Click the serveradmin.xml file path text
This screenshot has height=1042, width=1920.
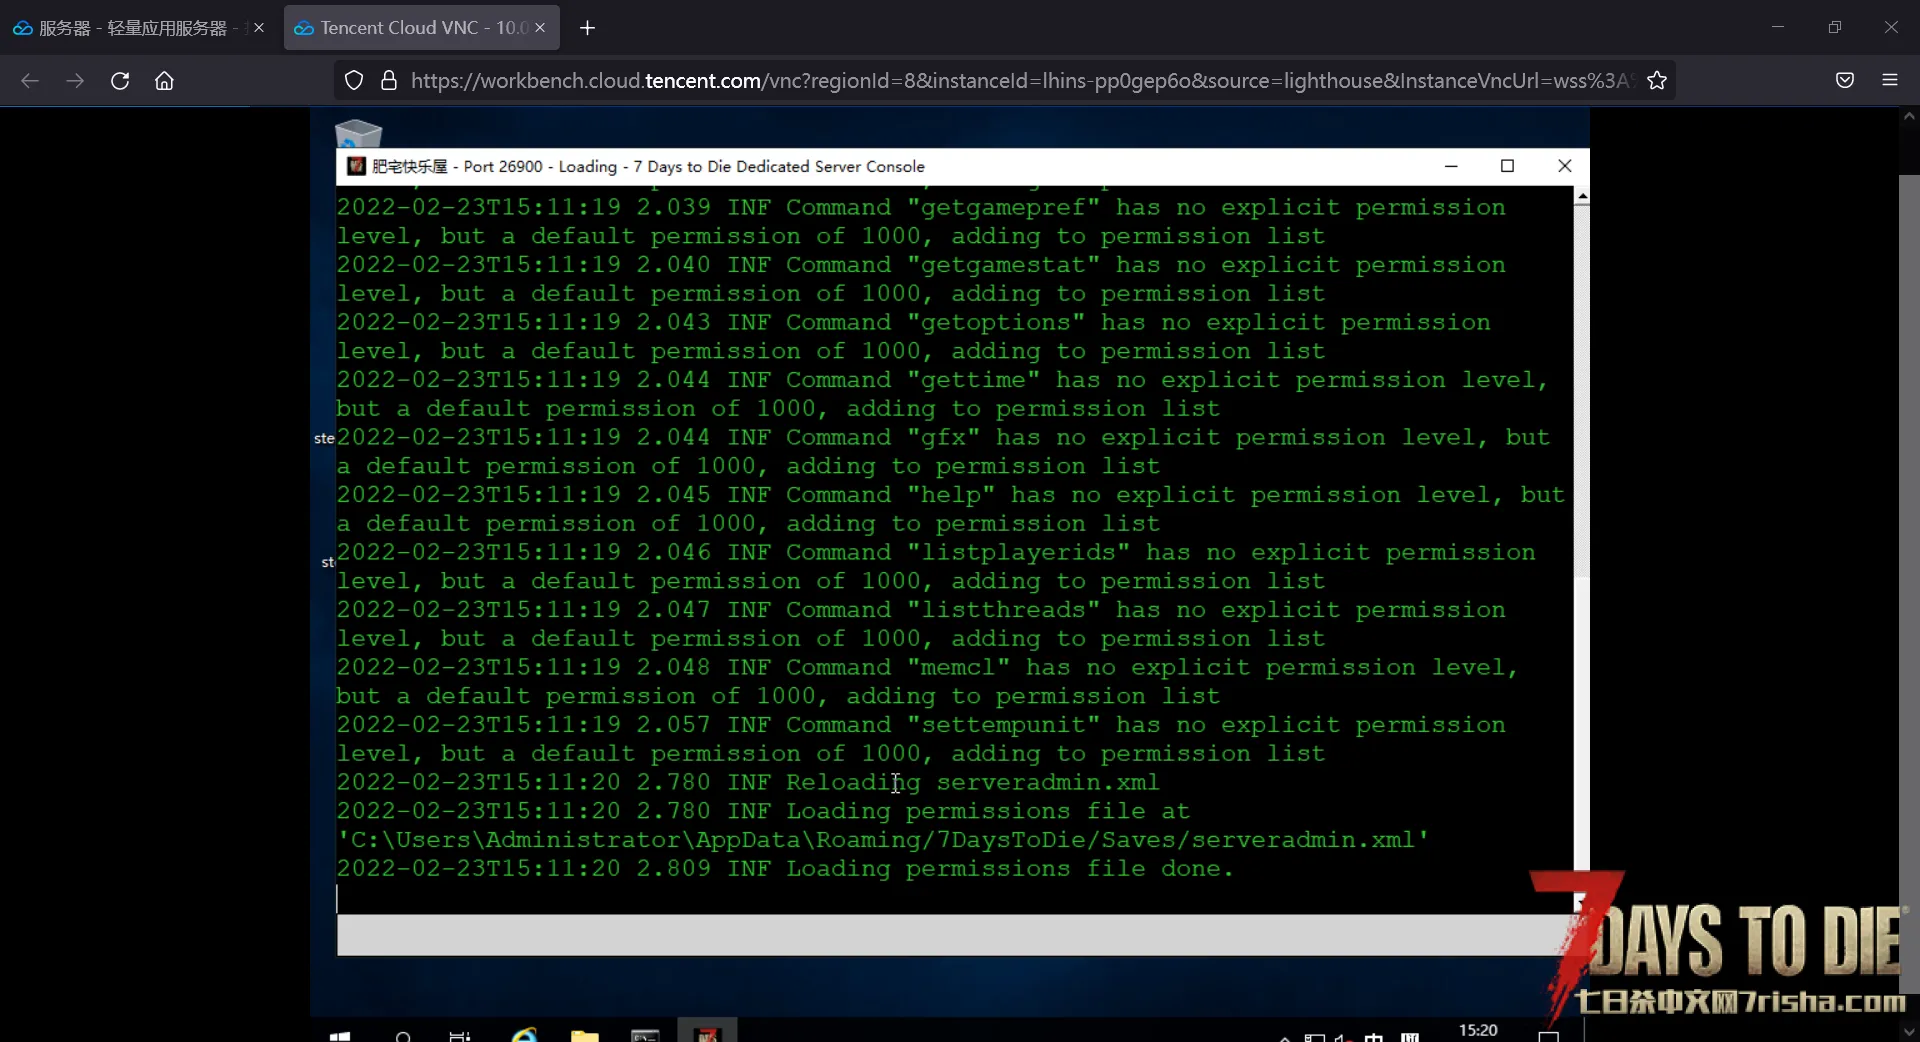tap(883, 840)
